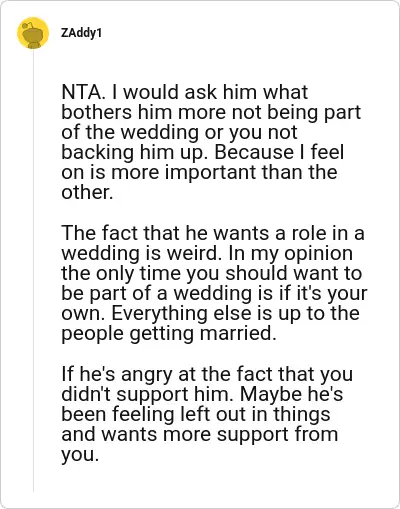Click the single word 'other.' ending paragraph one
Viewport: 400px width, 509px height.
pos(87,192)
